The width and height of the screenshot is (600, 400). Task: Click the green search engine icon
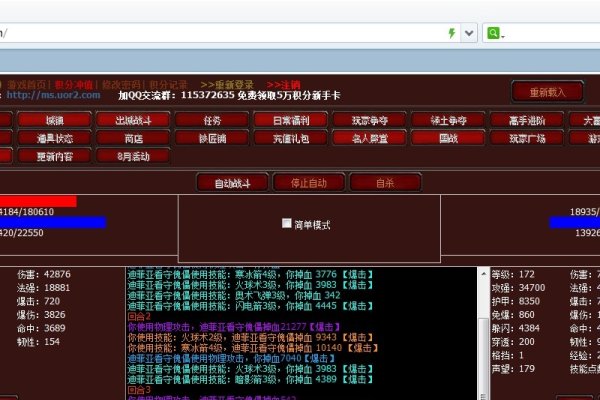[494, 33]
